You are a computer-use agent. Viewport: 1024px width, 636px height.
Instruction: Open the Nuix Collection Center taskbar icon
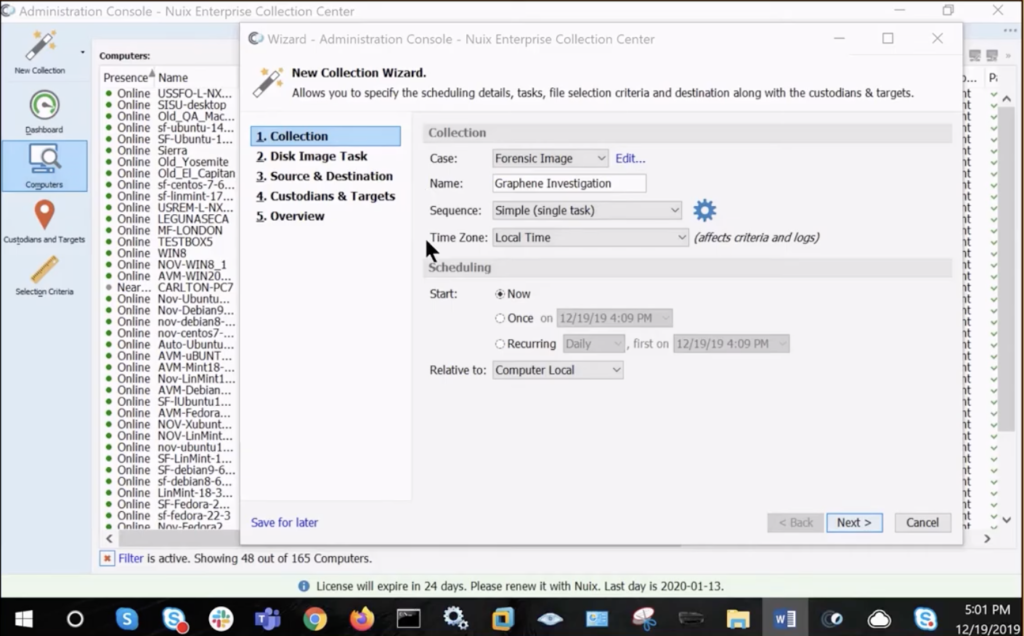(x=832, y=618)
